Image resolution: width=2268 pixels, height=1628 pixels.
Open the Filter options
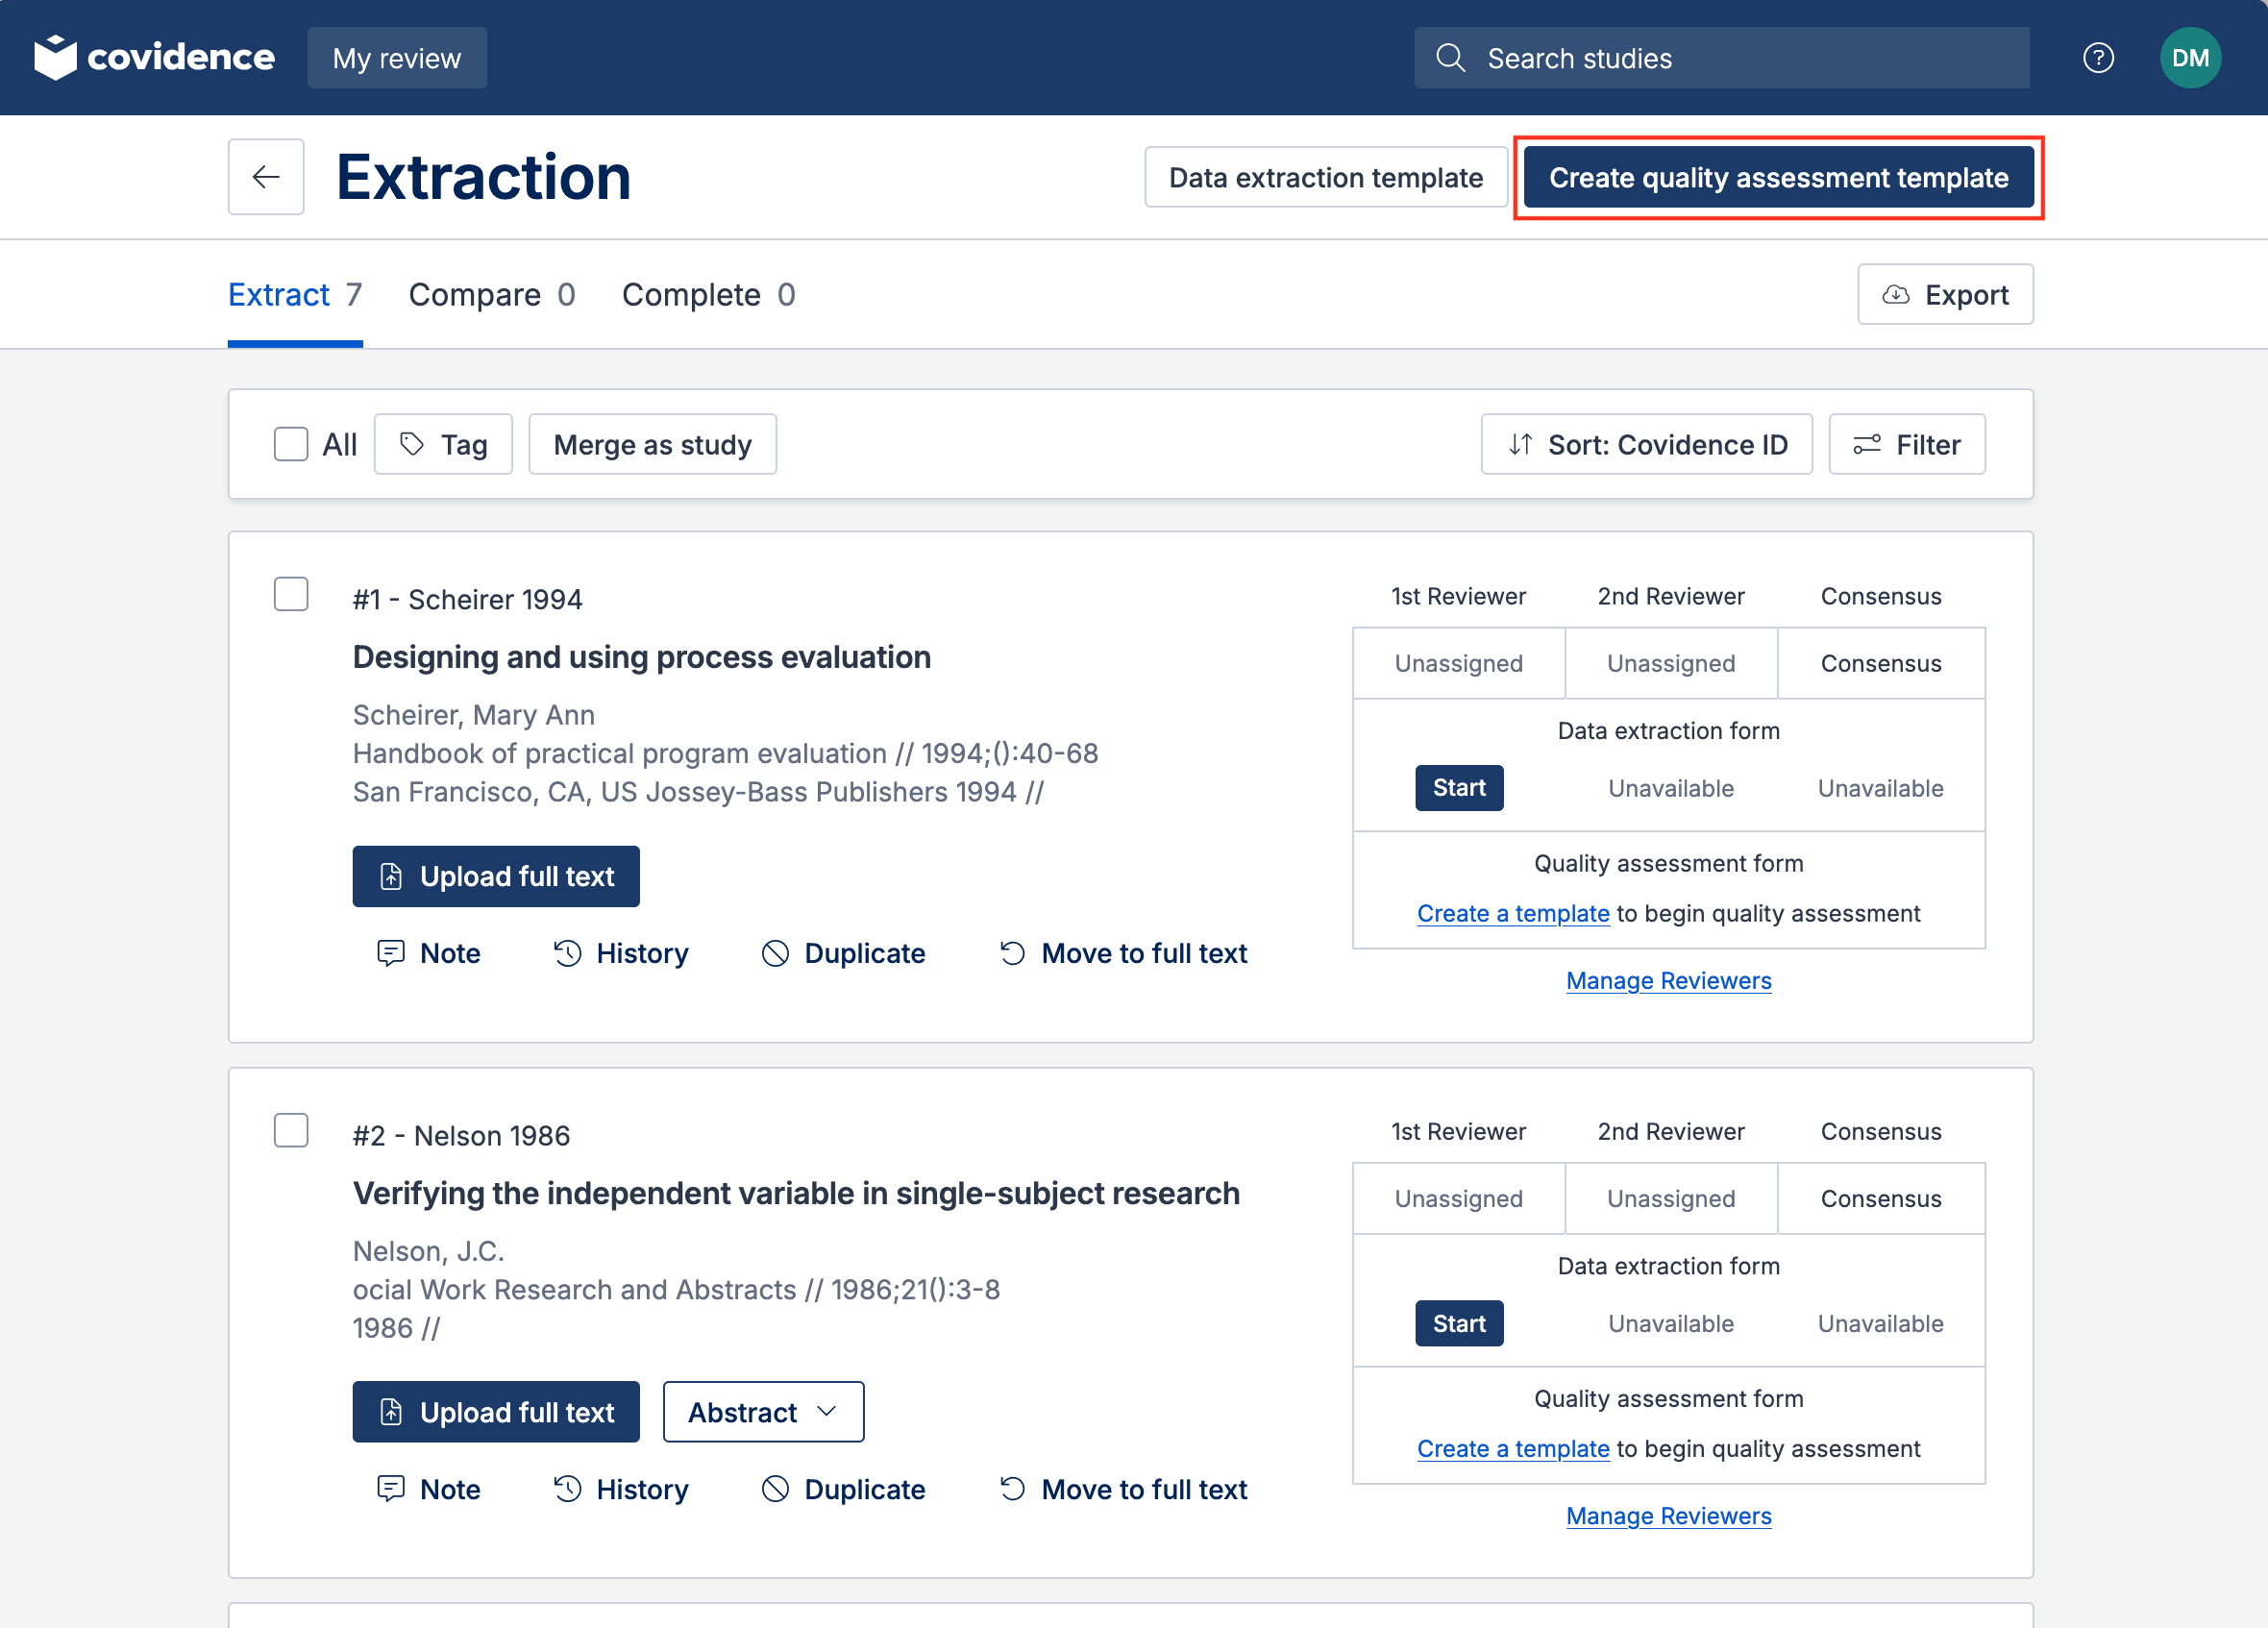point(1906,444)
